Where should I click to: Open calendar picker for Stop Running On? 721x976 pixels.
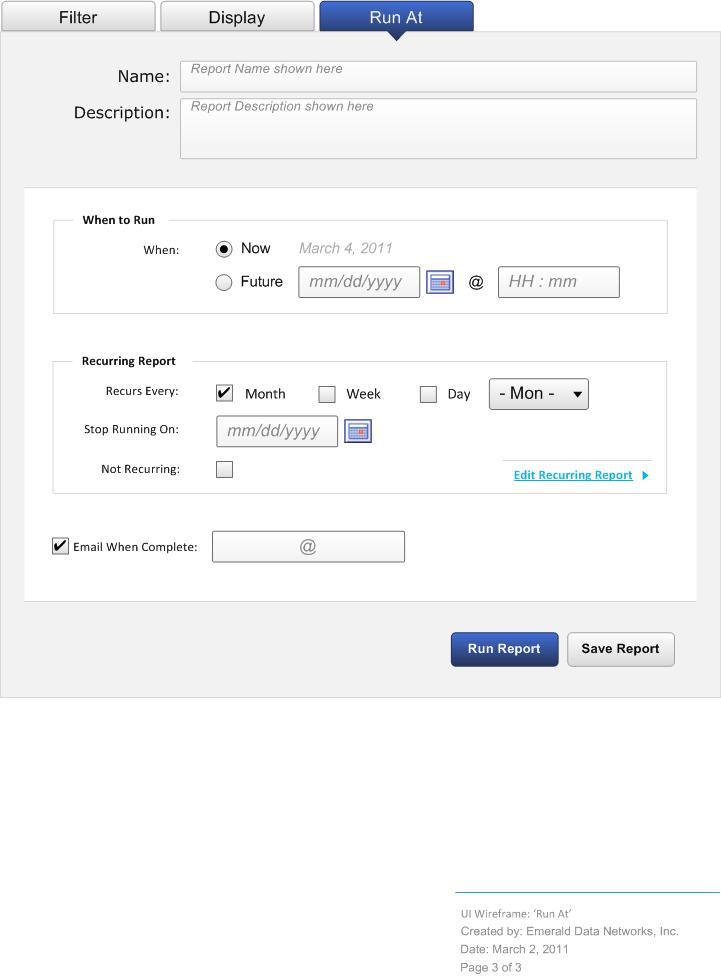click(x=358, y=431)
